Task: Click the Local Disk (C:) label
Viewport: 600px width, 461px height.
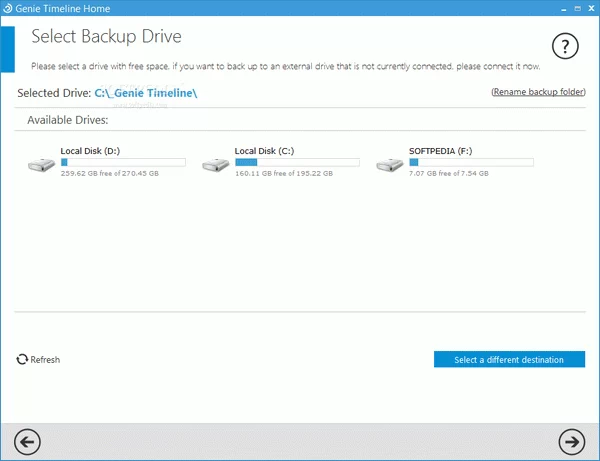Action: click(x=264, y=151)
